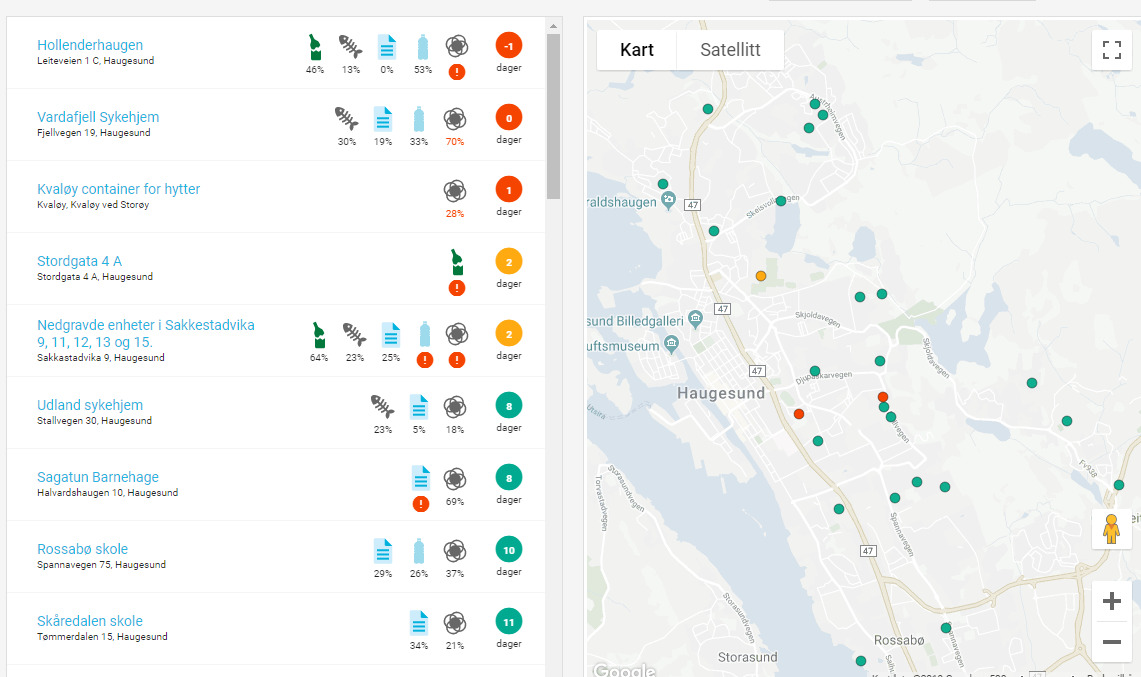Zoom in on the map
Screen dimensions: 1141x677
(1111, 601)
